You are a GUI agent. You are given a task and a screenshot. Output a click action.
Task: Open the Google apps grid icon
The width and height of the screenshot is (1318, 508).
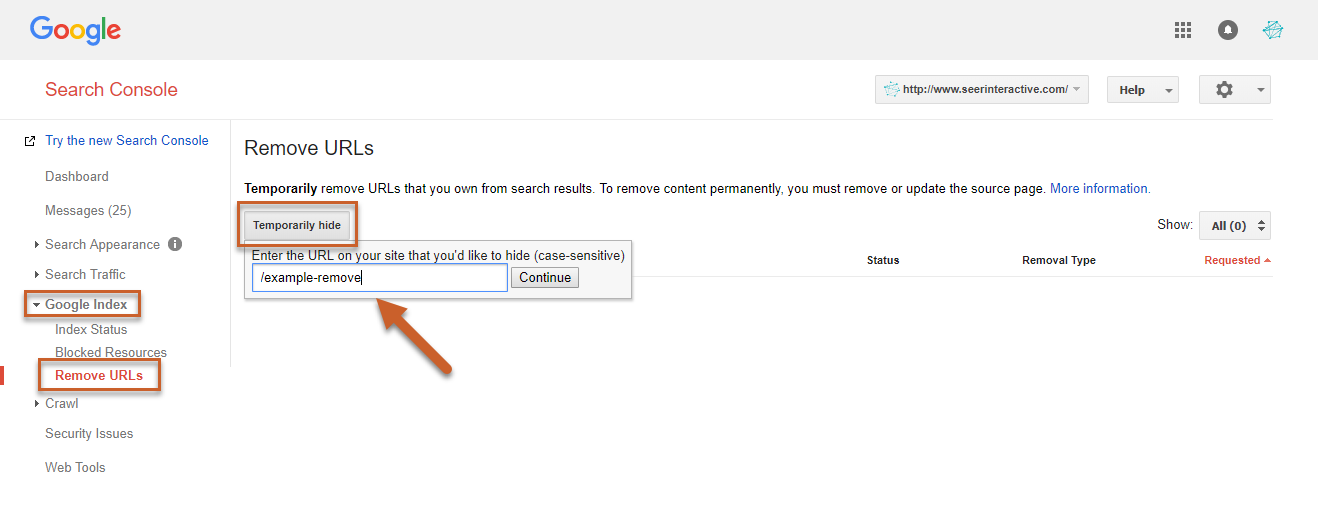1183,30
